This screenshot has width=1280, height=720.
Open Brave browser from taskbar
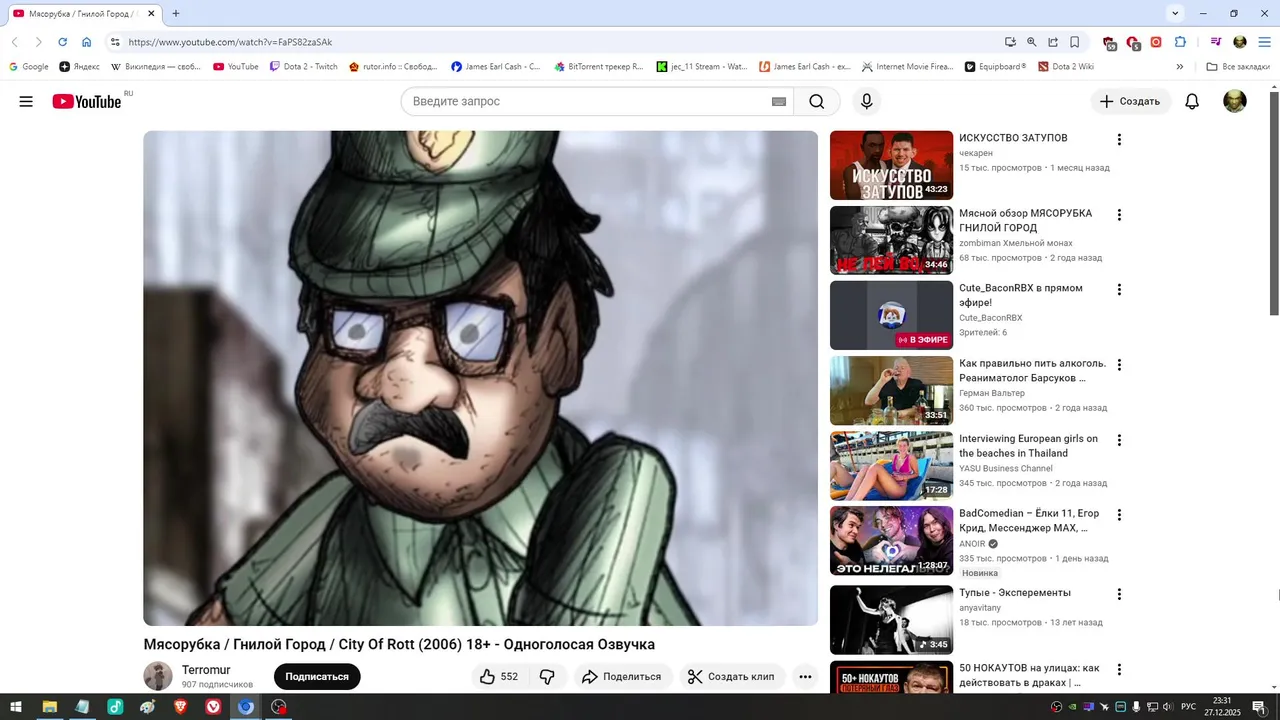coord(181,707)
